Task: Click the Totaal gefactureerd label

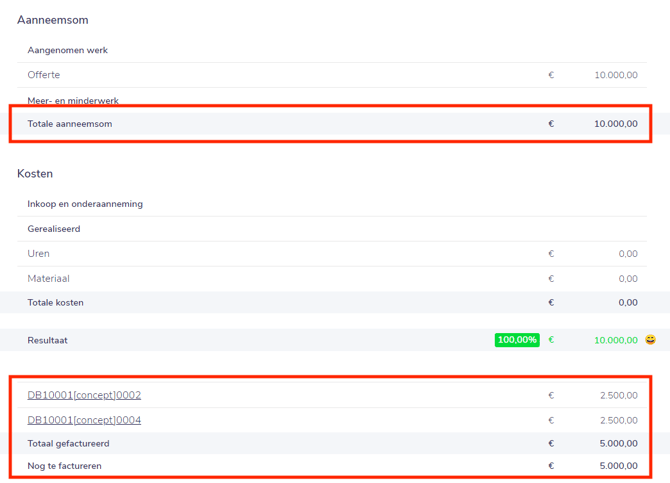Action: click(x=68, y=444)
